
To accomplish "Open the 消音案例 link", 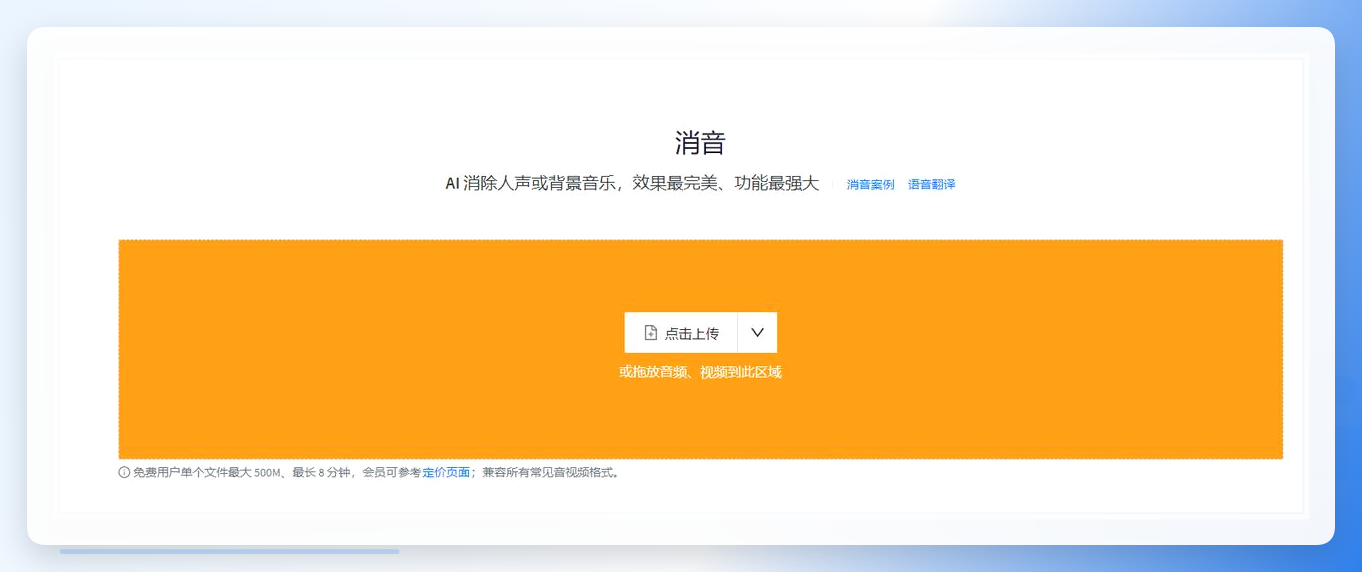I will coord(870,185).
